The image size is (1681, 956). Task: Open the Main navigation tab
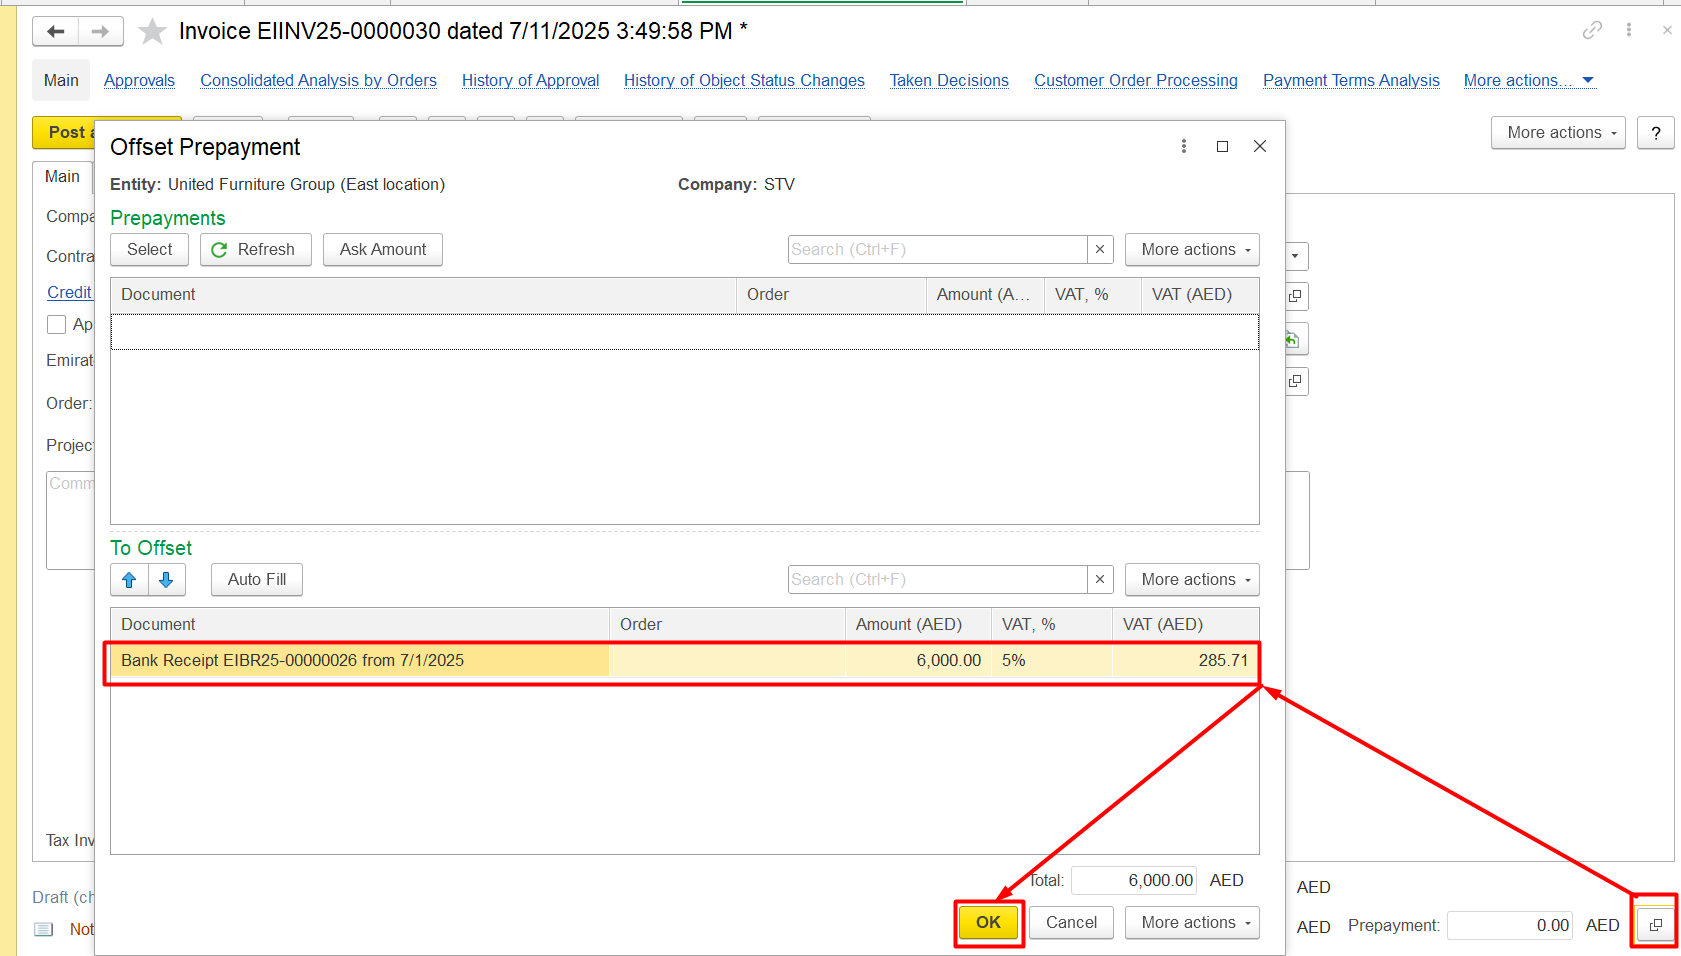click(61, 80)
